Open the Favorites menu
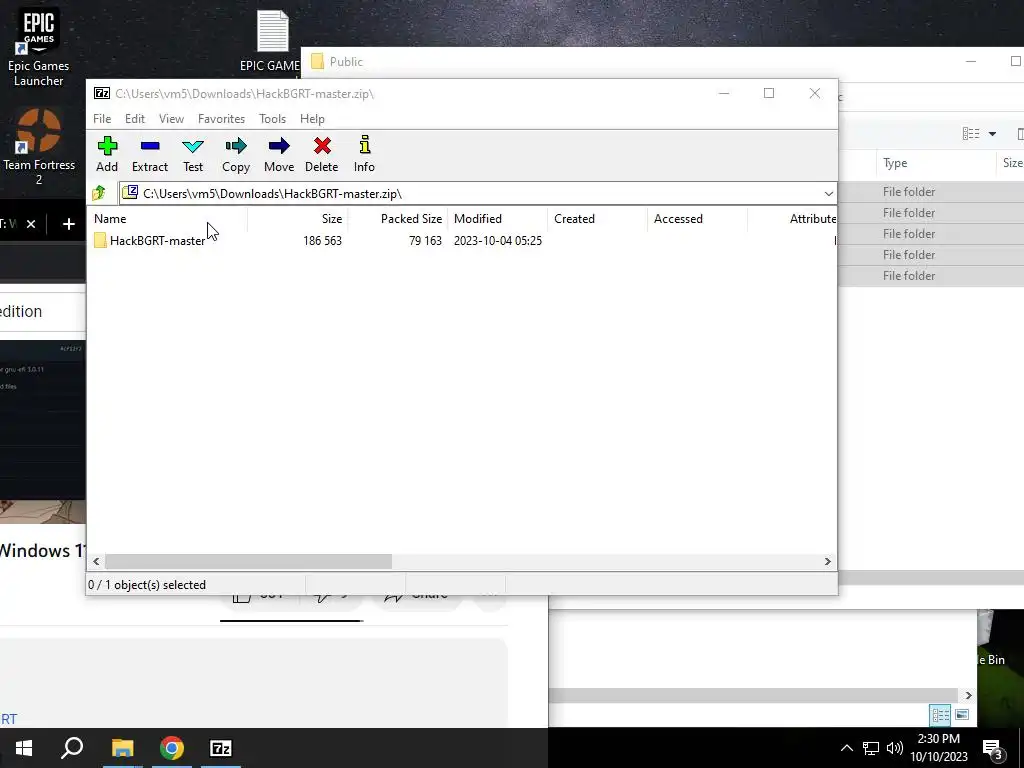Screen dimensions: 1024x768 point(221,119)
